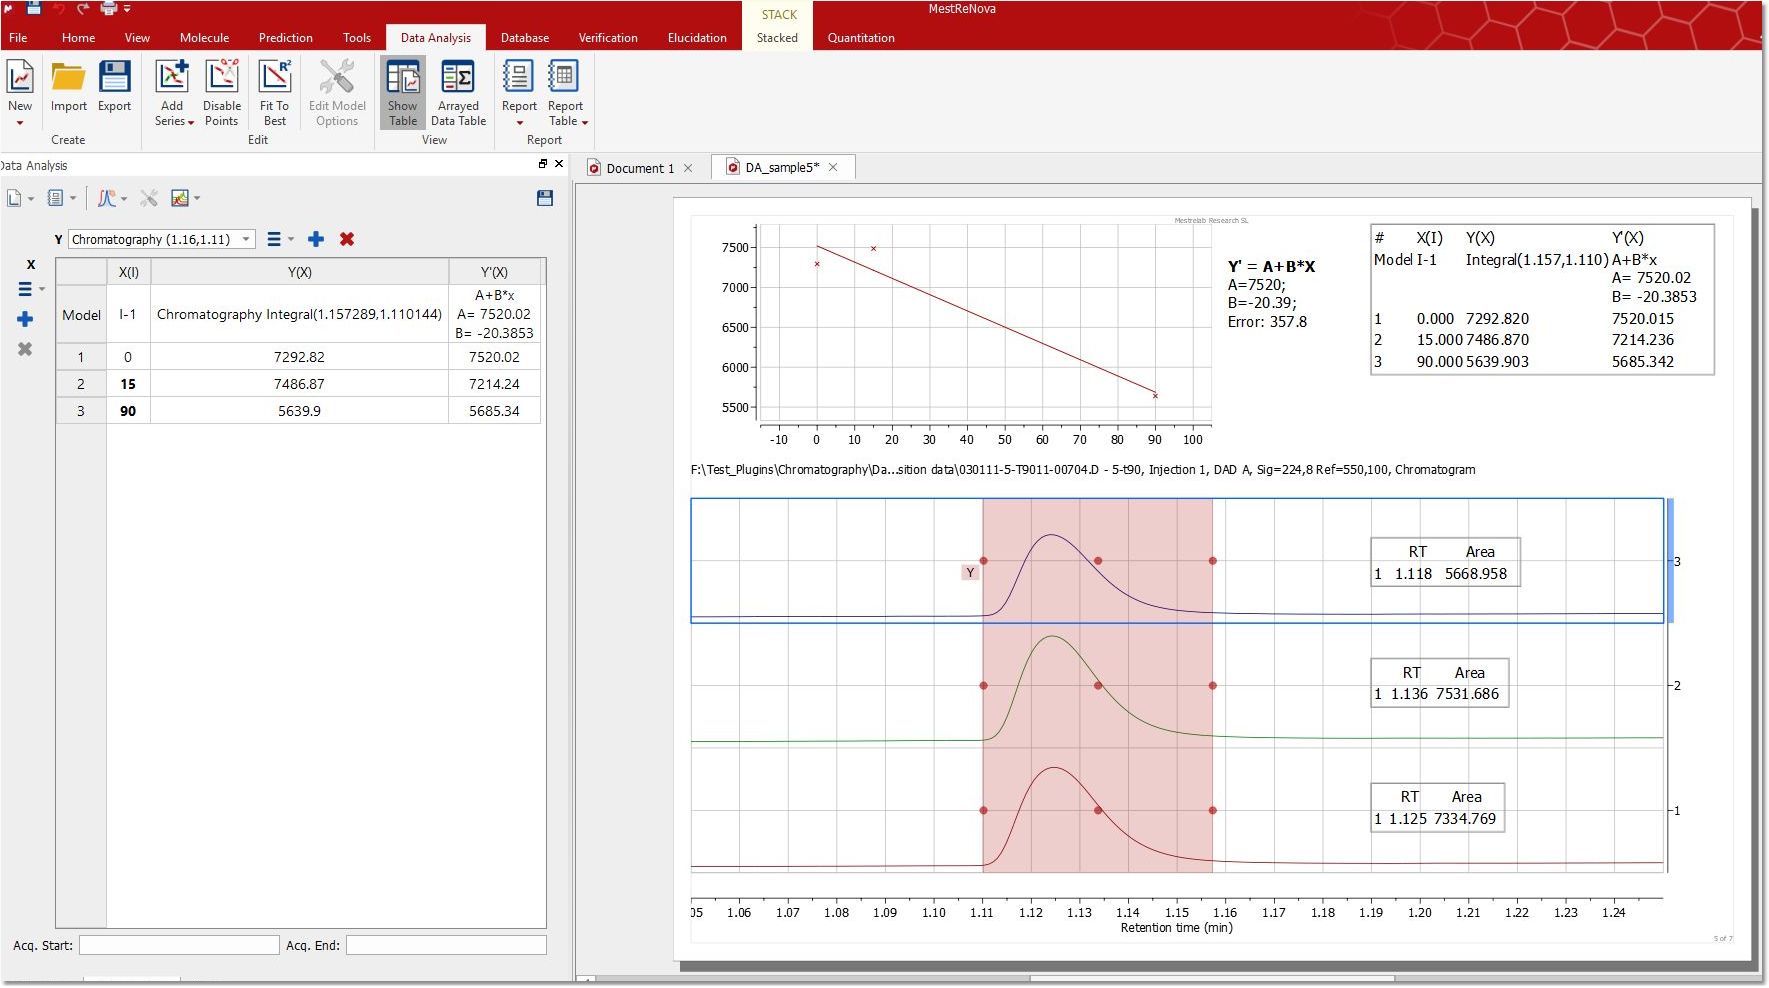
Task: Click the Acq. End input field
Action: 446,945
